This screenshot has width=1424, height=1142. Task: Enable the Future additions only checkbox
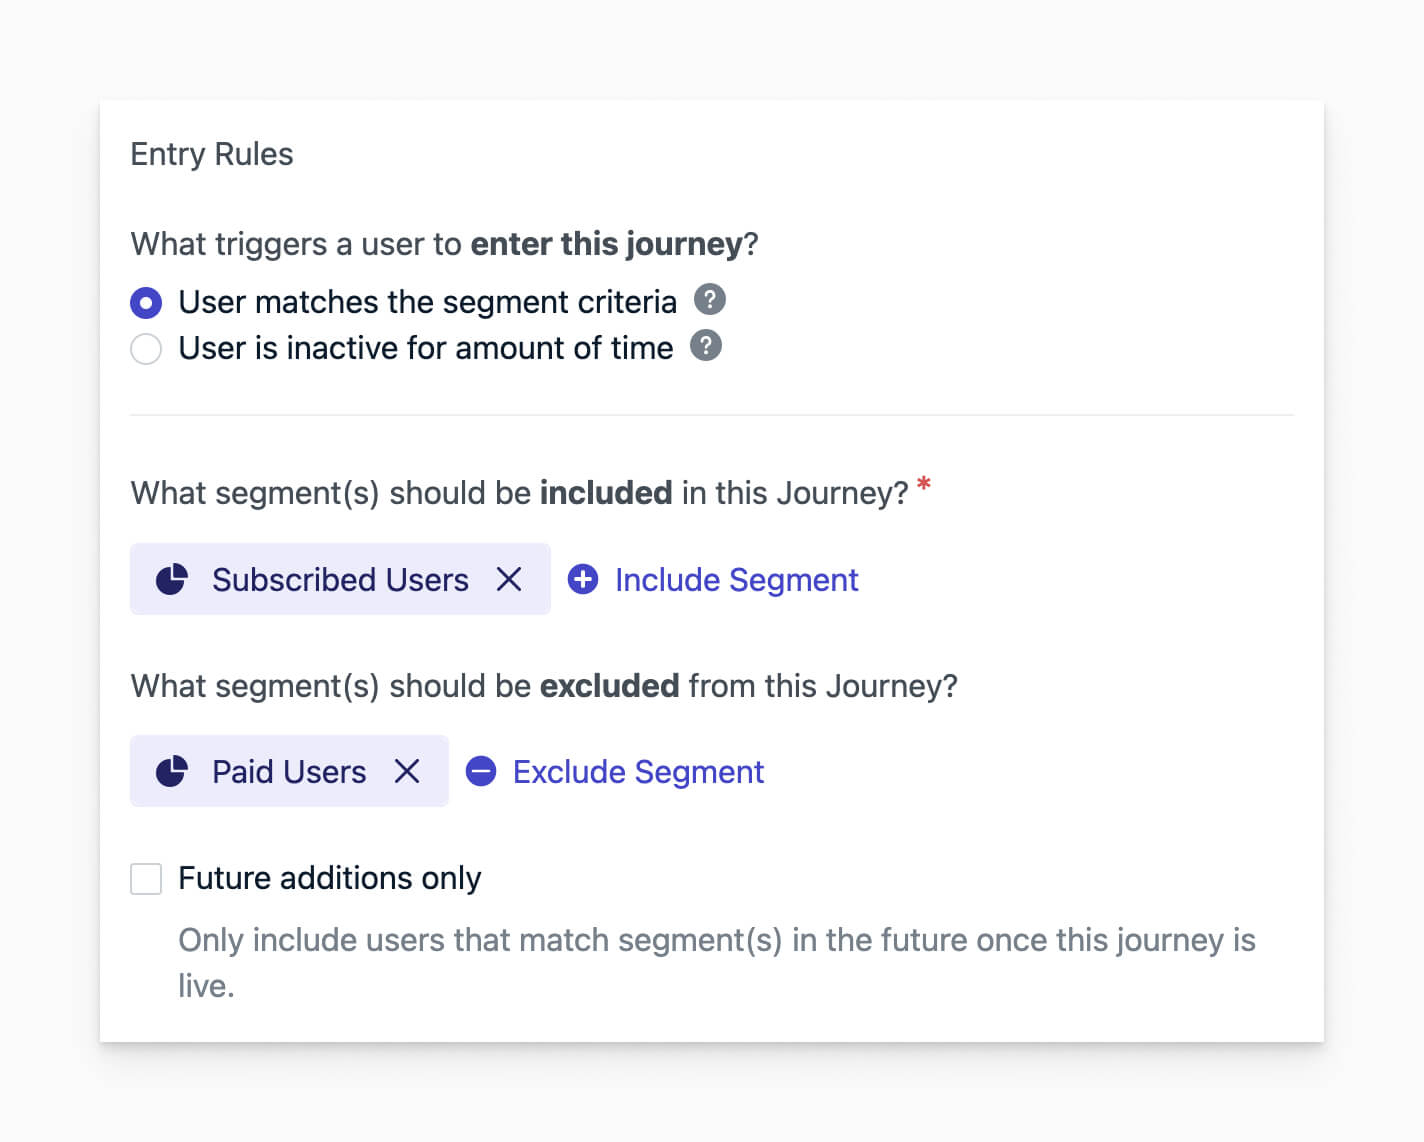click(x=146, y=879)
